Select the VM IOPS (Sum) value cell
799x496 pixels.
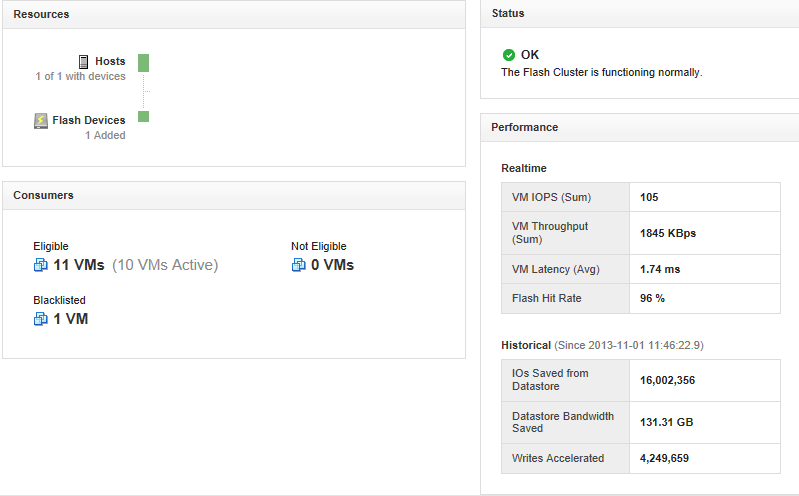click(705, 197)
